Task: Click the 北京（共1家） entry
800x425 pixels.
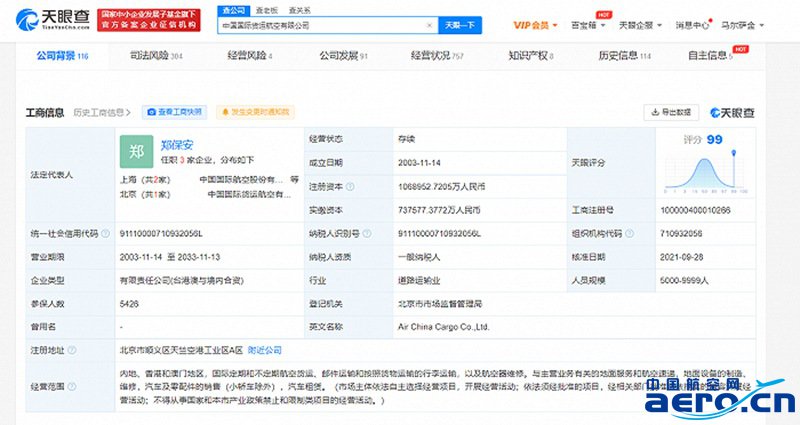Action: tap(145, 194)
